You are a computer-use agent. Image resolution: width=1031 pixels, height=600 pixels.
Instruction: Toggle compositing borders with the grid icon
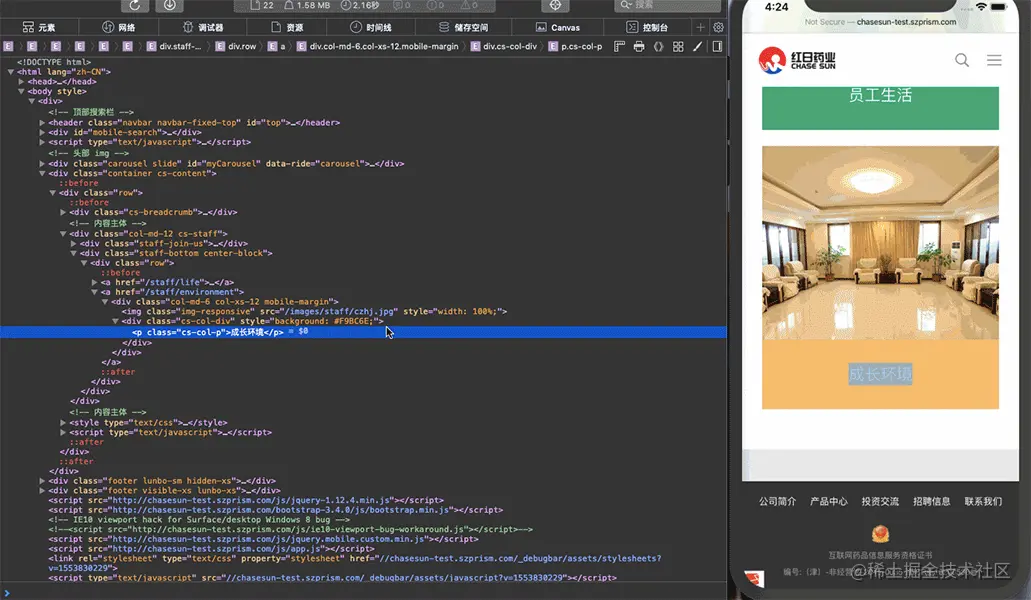[x=678, y=47]
